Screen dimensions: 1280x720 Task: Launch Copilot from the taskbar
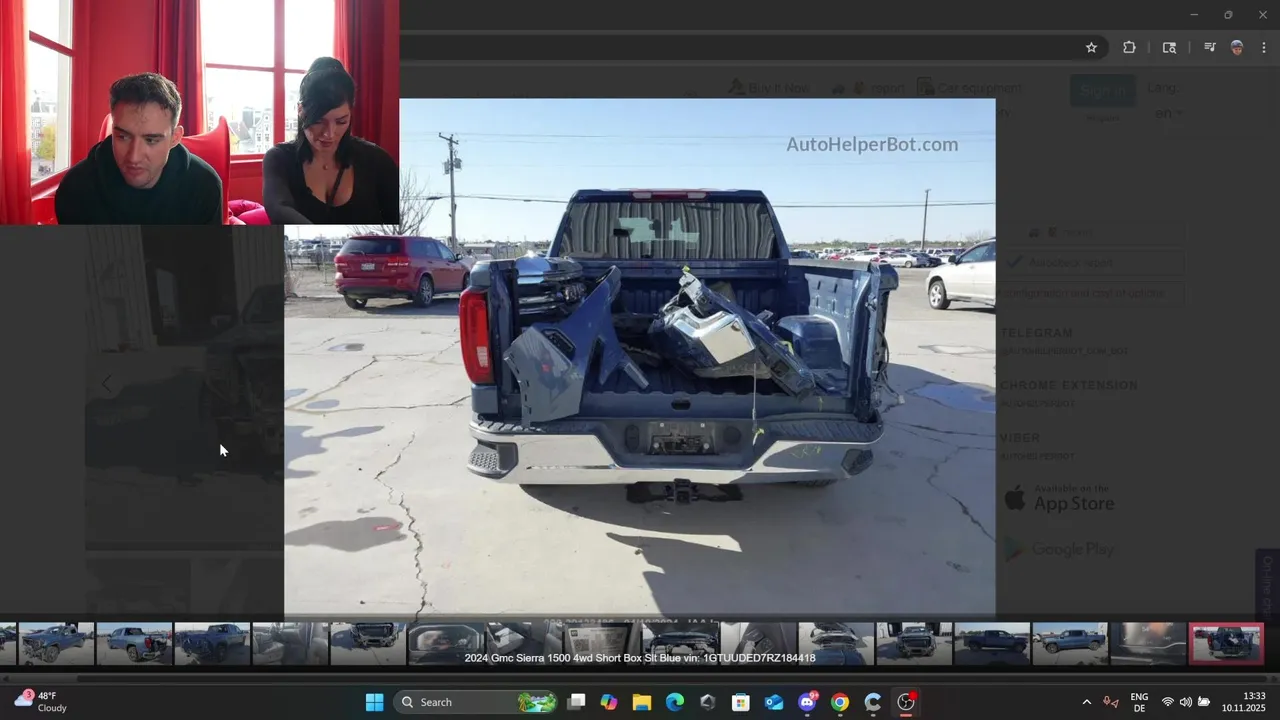608,702
